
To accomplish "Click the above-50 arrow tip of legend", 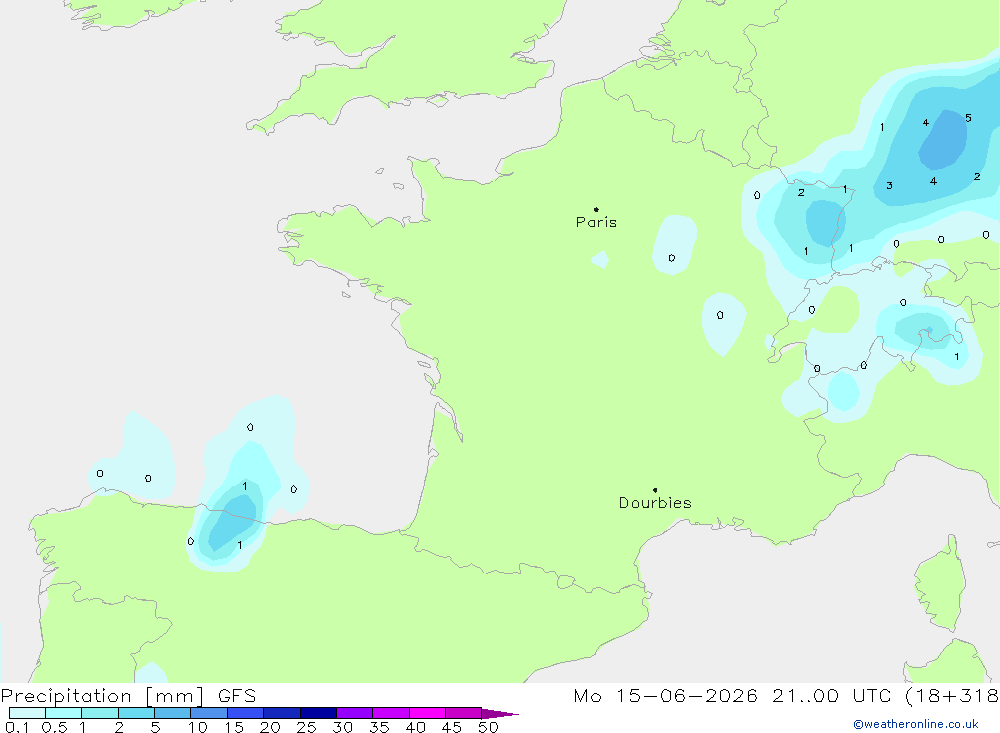I will pos(501,714).
